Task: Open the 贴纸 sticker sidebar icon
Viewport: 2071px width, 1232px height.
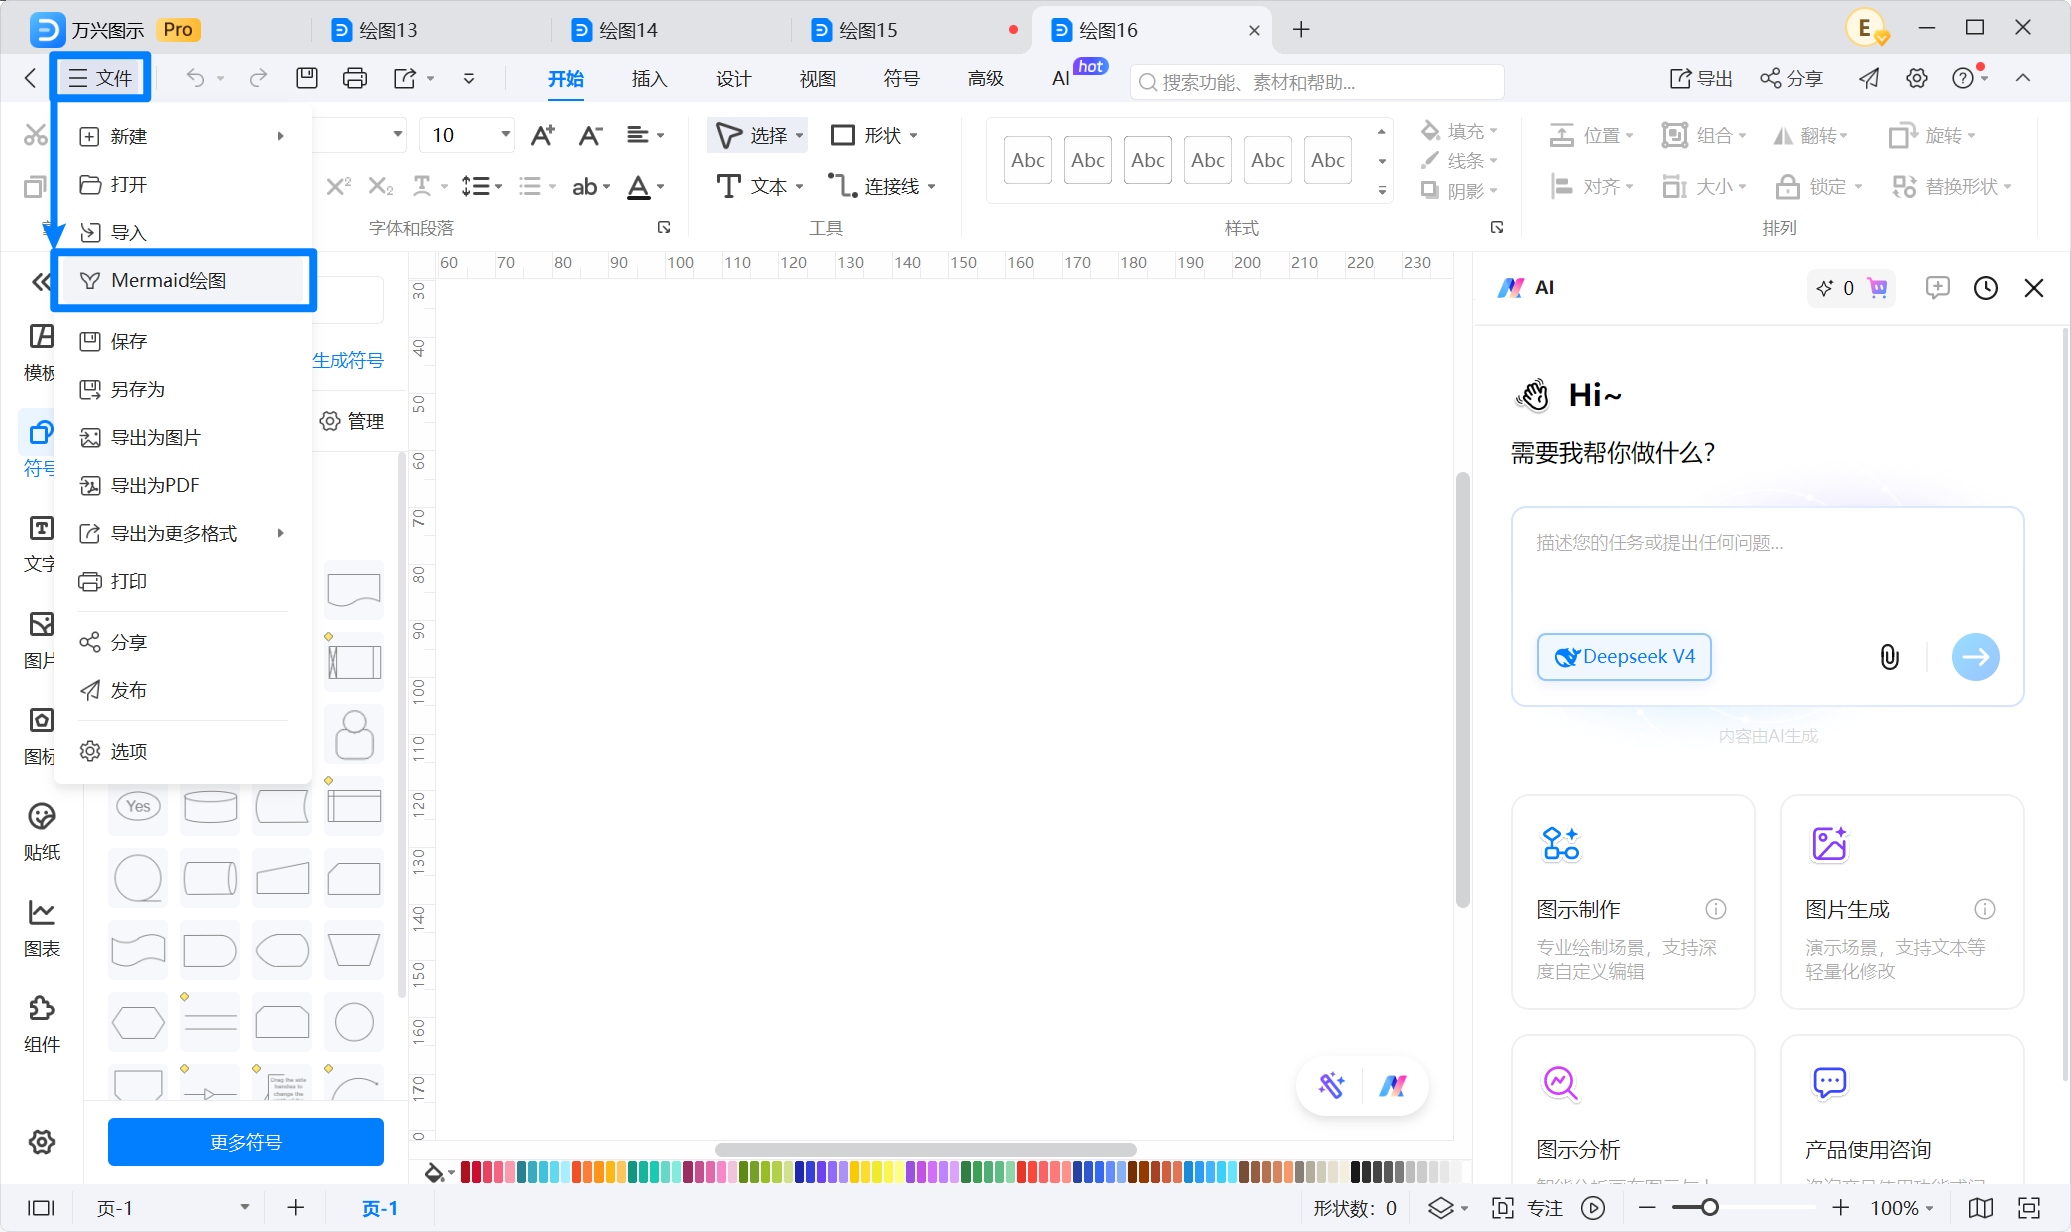Action: coord(42,831)
